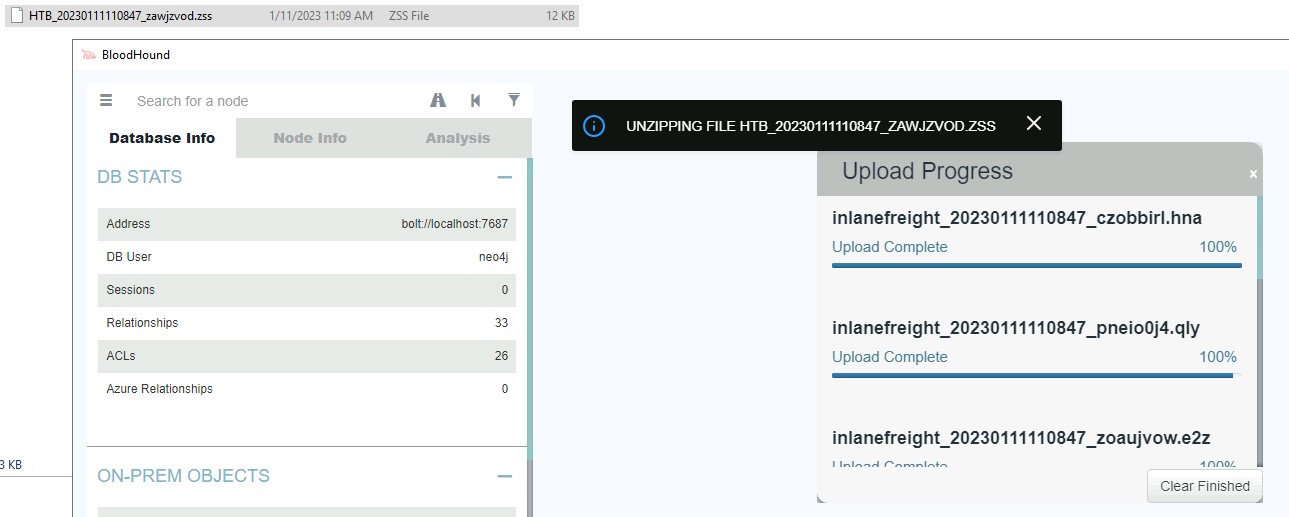Viewport: 1289px width, 517px height.
Task: Click the unzipping file message text
Action: pos(811,126)
